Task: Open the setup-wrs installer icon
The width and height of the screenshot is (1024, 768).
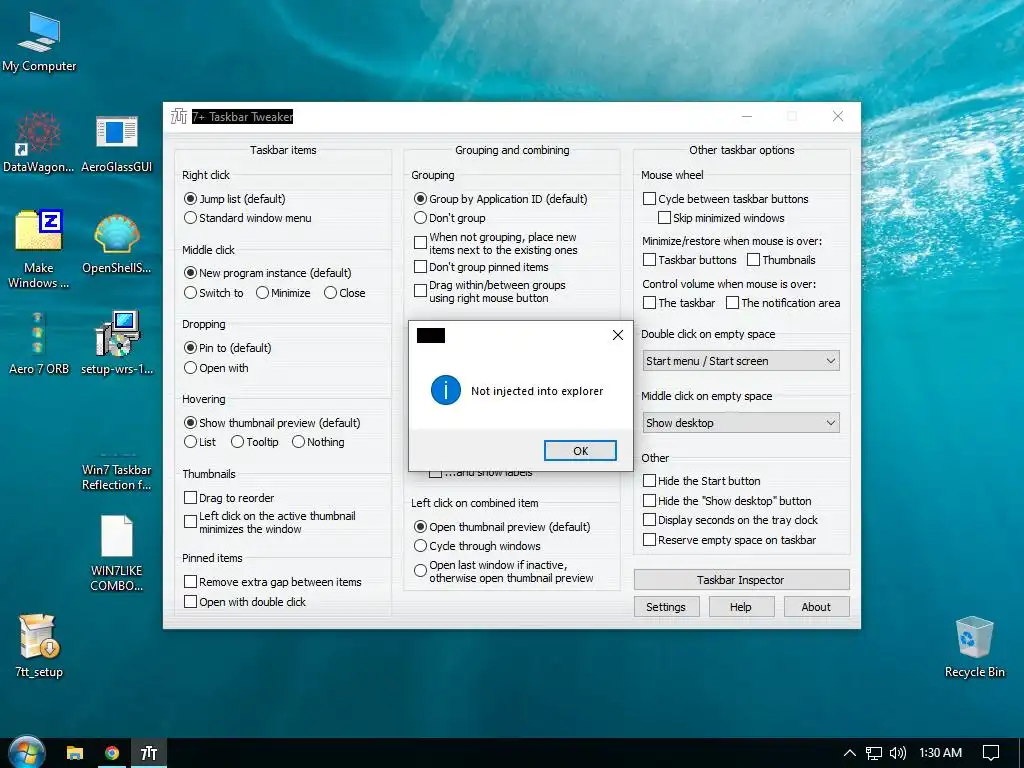Action: pyautogui.click(x=116, y=344)
